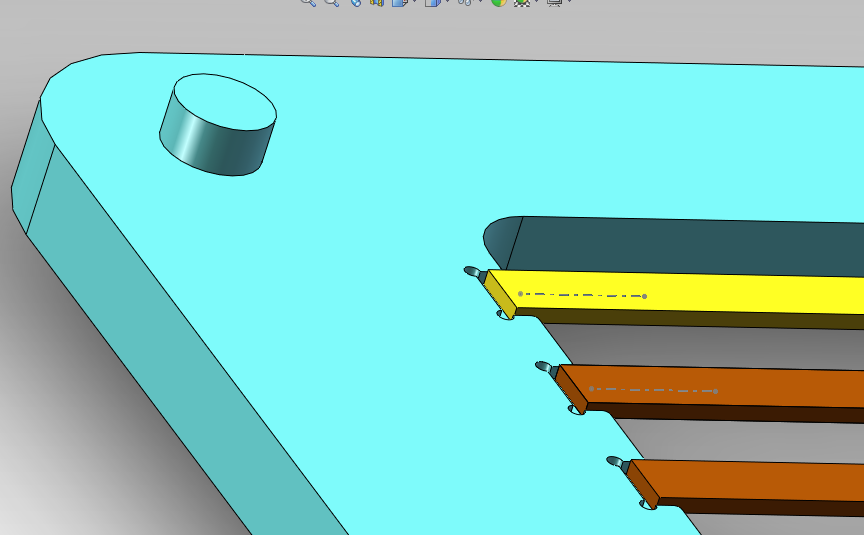The image size is (864, 535).
Task: Select the small corner side face of the plate
Action: pyautogui.click(x=33, y=165)
